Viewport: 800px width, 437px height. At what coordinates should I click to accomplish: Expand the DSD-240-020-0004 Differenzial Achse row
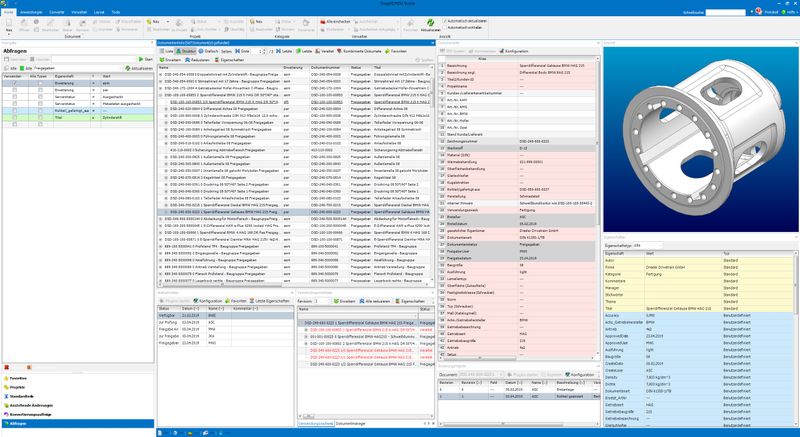(166, 109)
